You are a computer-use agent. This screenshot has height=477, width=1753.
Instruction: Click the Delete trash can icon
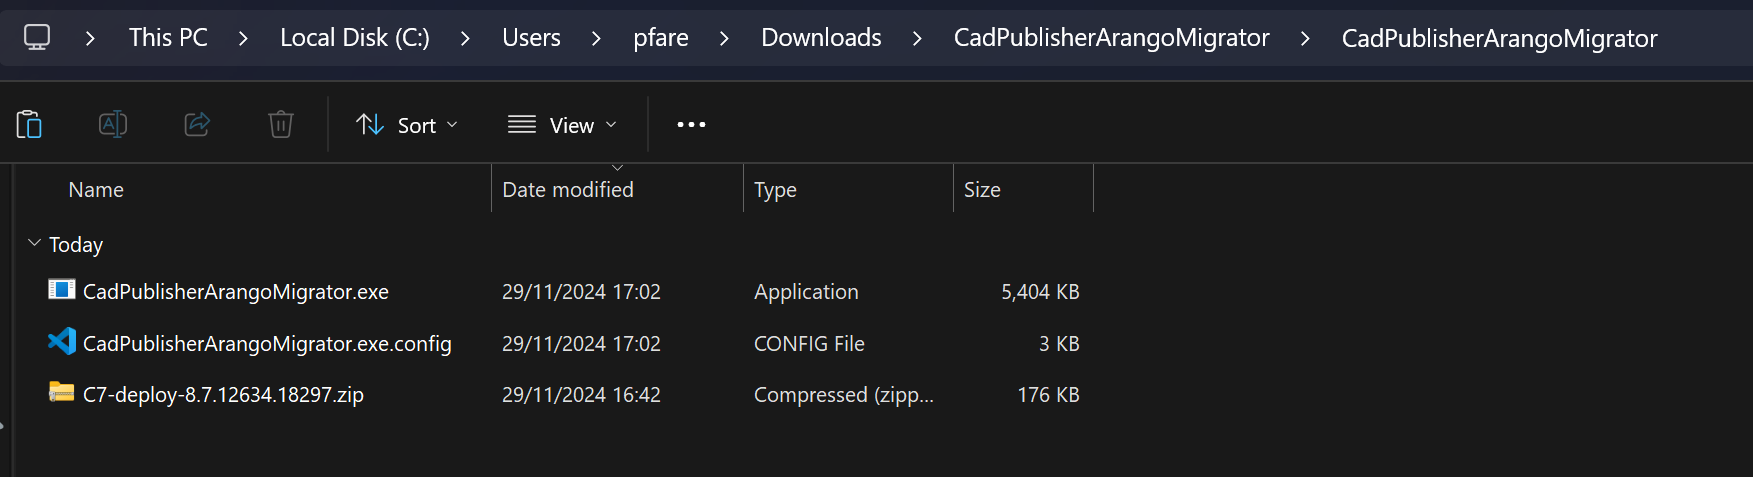tap(281, 125)
